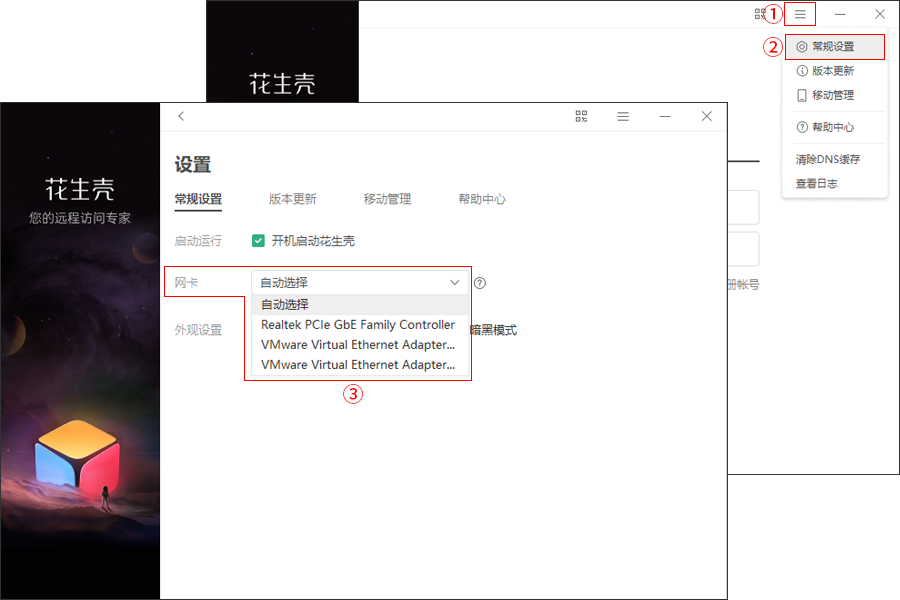Select 自动选择 in the network card list
Image resolution: width=900 pixels, height=600 pixels.
360,304
